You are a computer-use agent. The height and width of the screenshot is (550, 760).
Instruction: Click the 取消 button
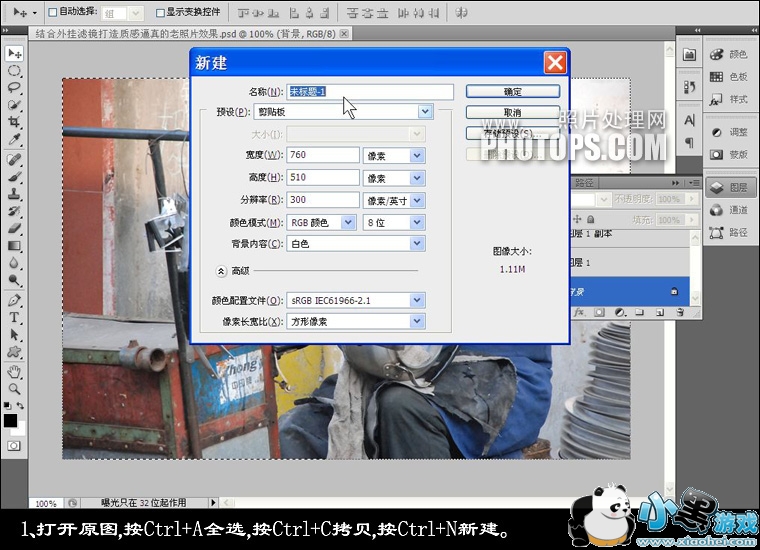511,112
